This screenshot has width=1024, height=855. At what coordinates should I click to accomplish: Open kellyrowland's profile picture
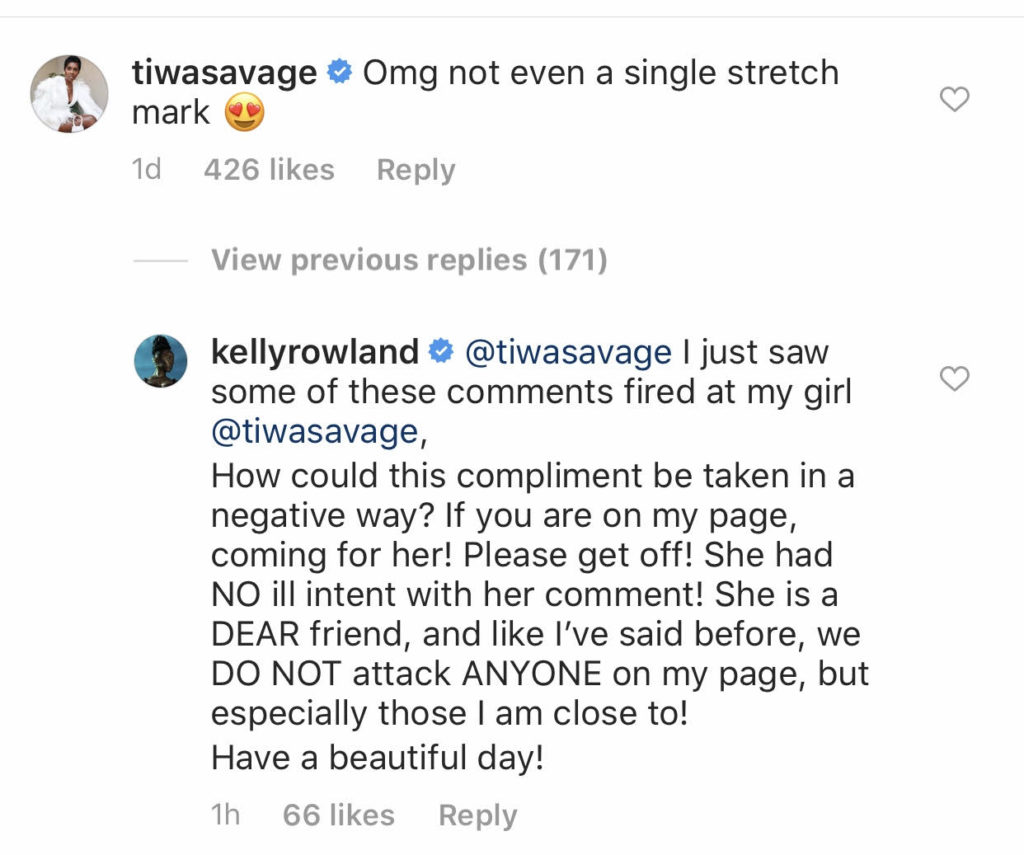161,361
